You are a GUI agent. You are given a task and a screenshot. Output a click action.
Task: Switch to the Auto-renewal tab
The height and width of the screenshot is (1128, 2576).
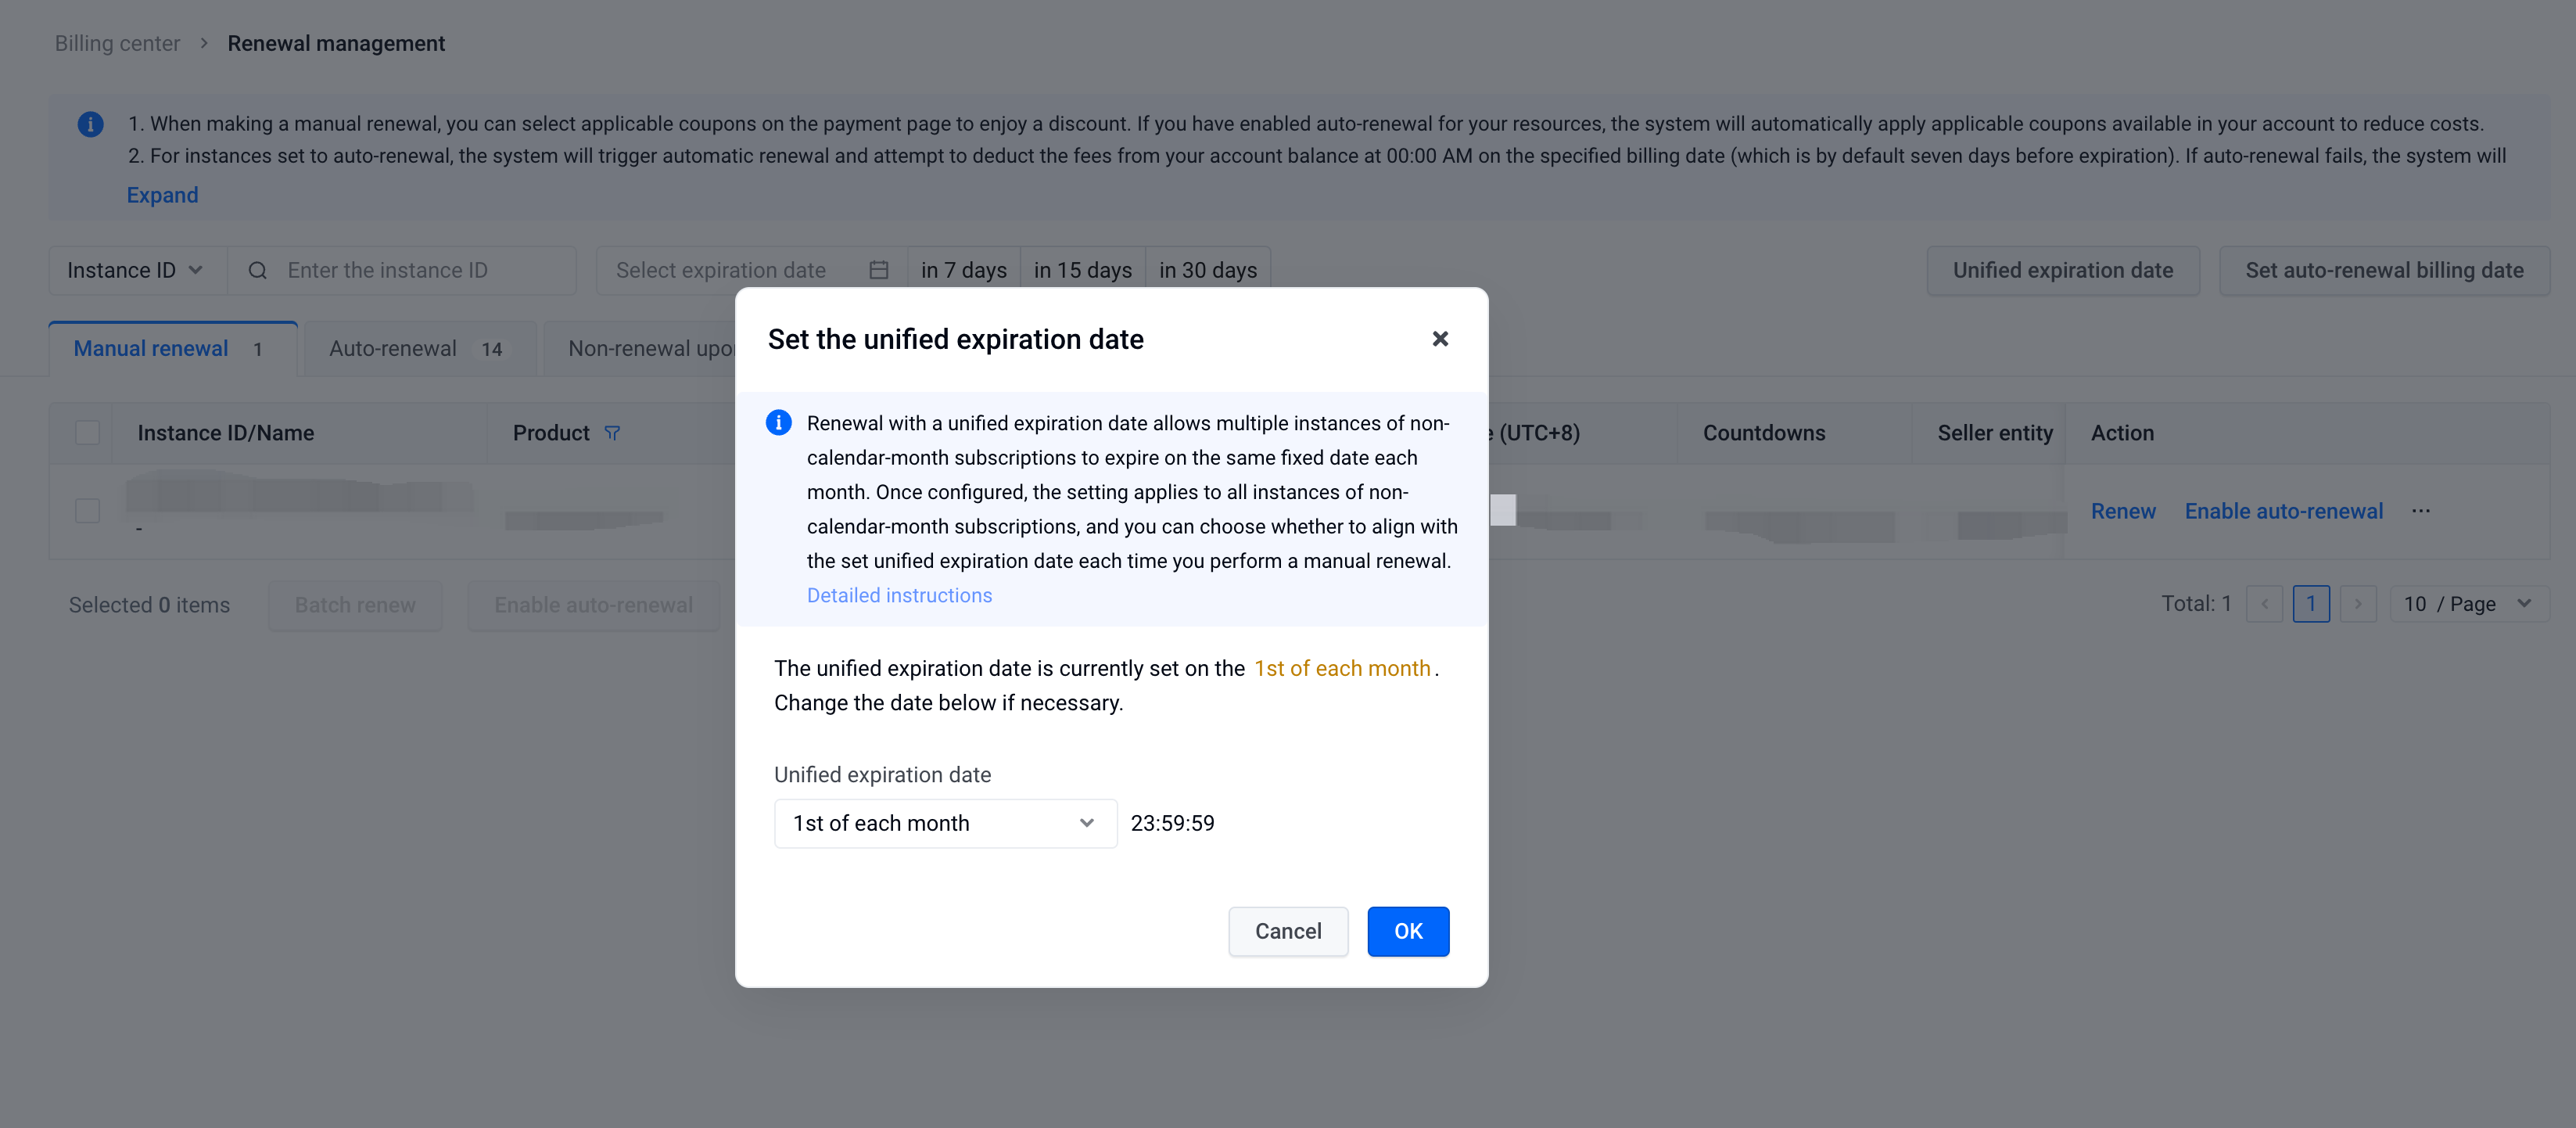click(x=414, y=349)
